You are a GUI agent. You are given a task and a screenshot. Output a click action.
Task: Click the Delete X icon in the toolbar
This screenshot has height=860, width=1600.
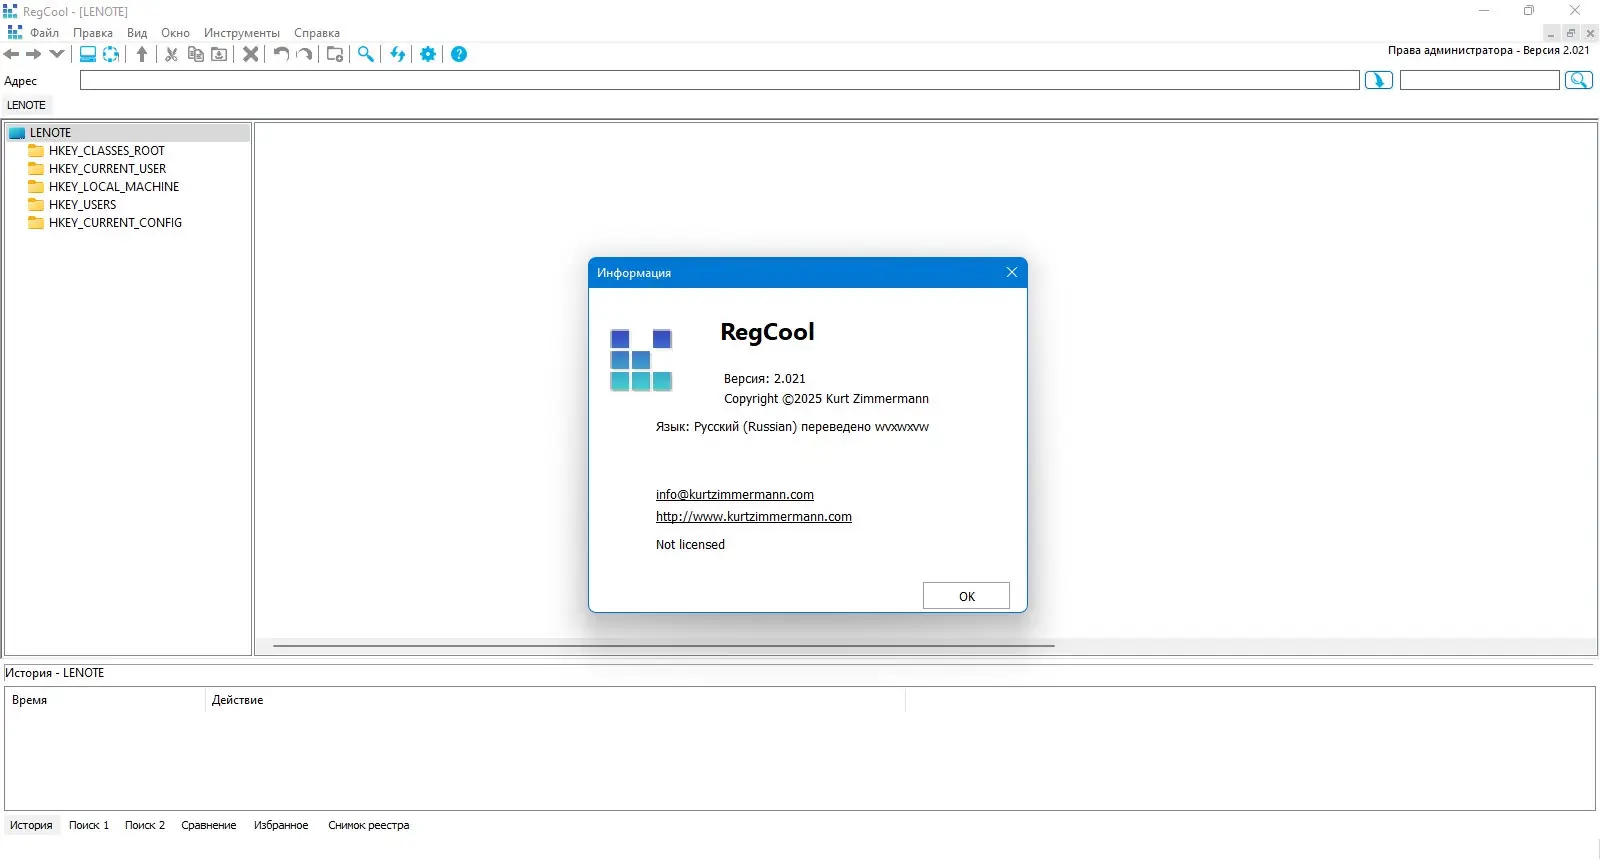[251, 54]
